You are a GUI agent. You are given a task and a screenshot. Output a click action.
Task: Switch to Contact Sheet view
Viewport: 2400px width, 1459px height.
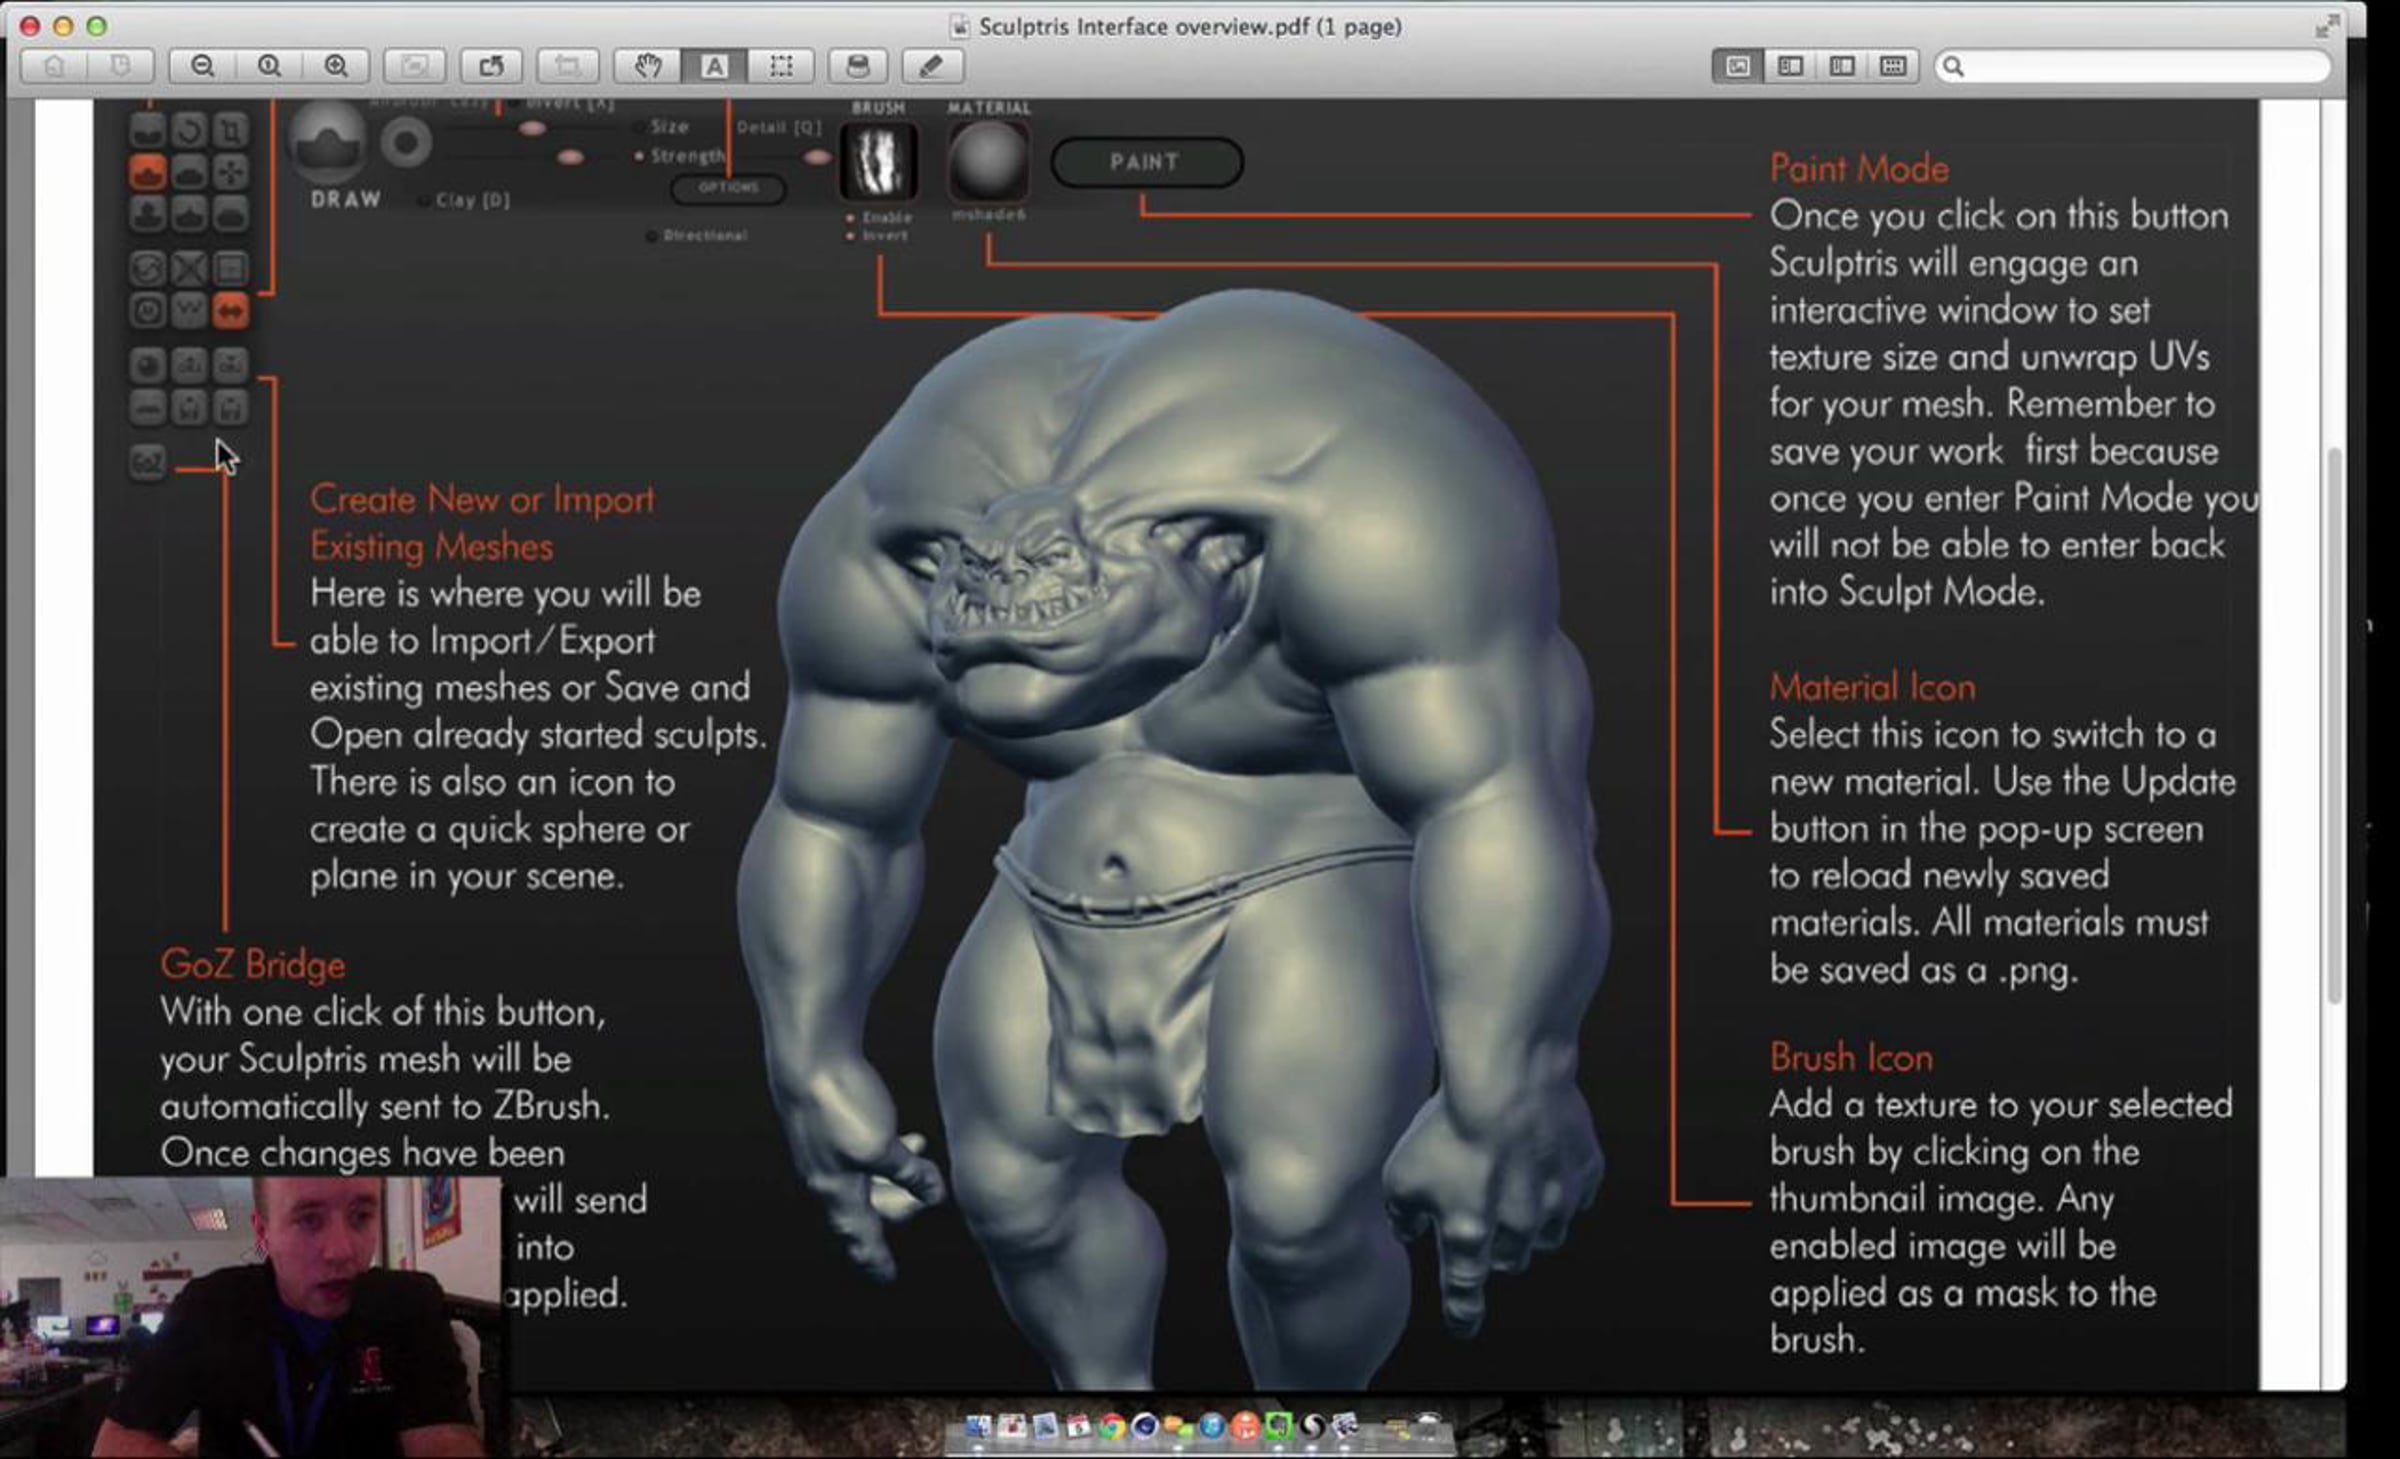coord(1893,66)
